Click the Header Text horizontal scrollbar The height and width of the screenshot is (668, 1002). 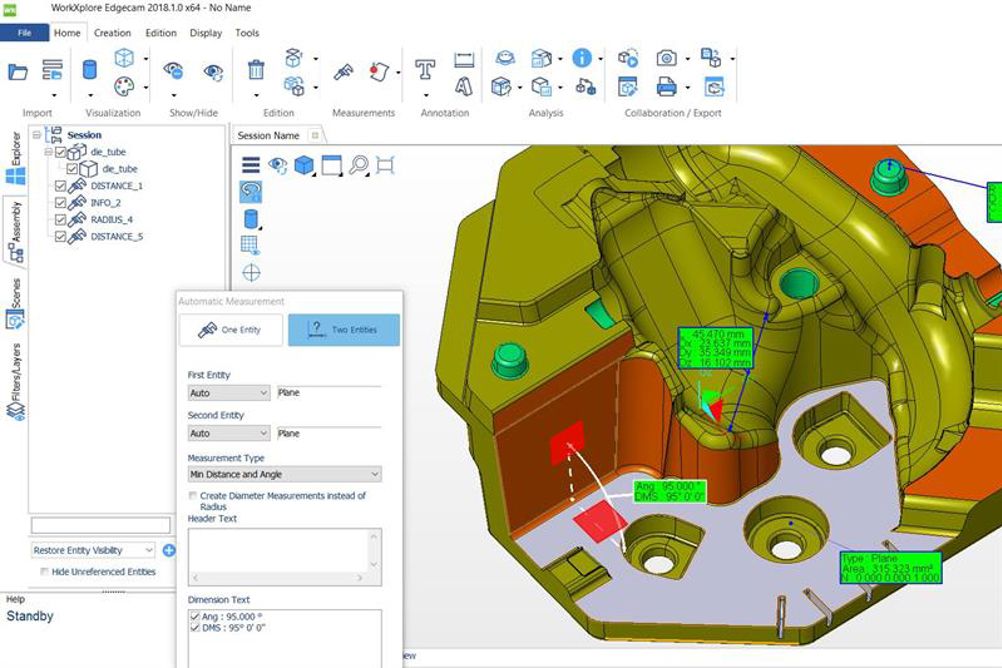click(x=279, y=578)
